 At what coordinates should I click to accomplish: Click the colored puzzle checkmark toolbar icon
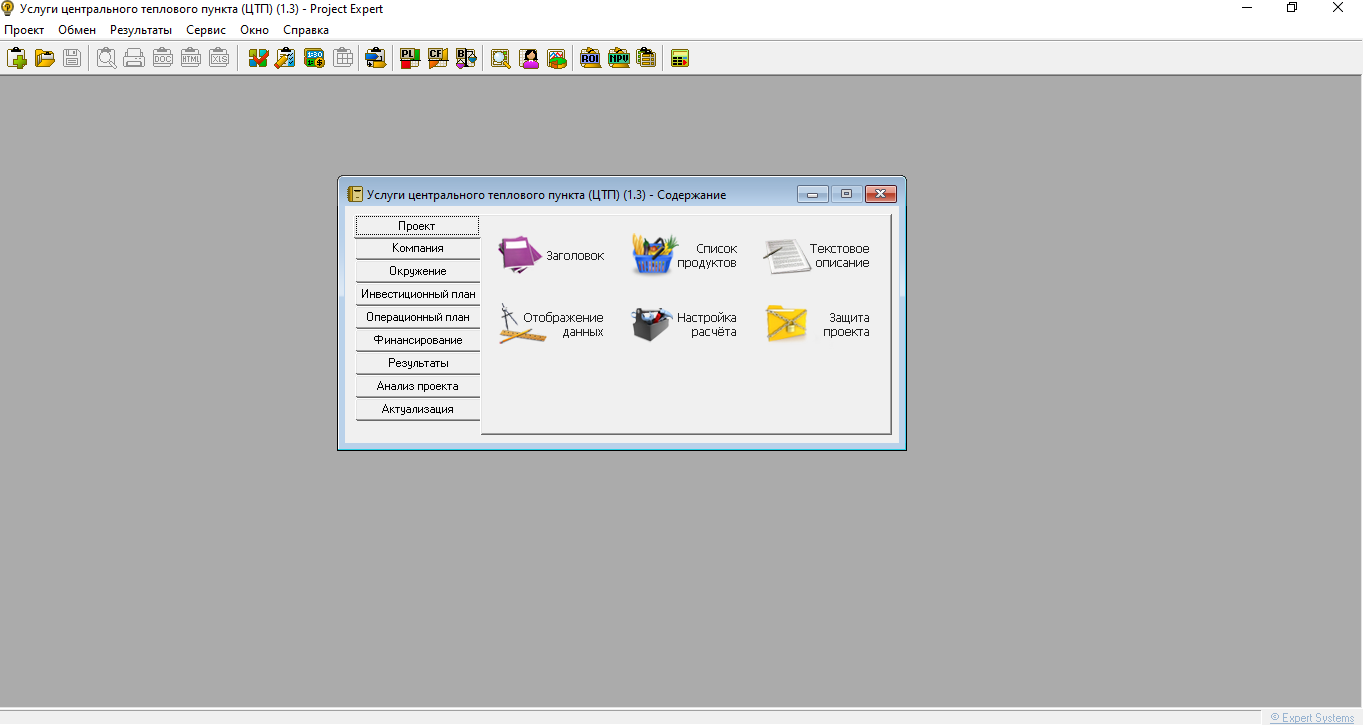(x=258, y=58)
